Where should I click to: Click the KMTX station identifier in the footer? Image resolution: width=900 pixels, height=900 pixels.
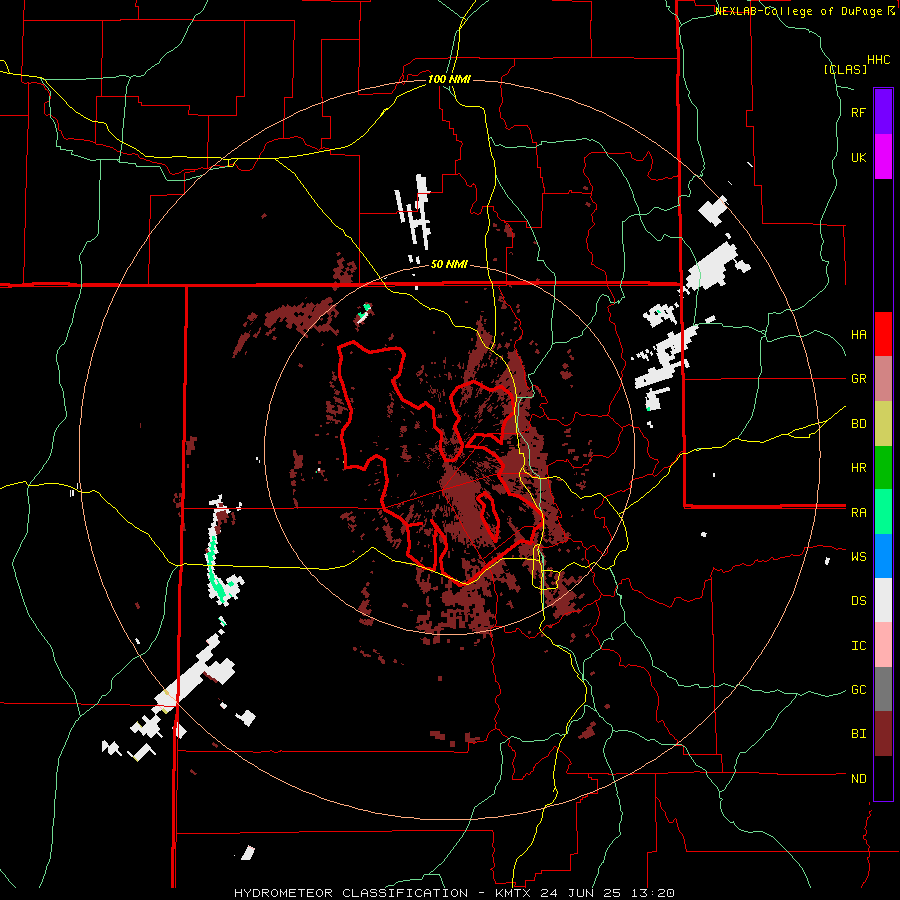tap(515, 893)
